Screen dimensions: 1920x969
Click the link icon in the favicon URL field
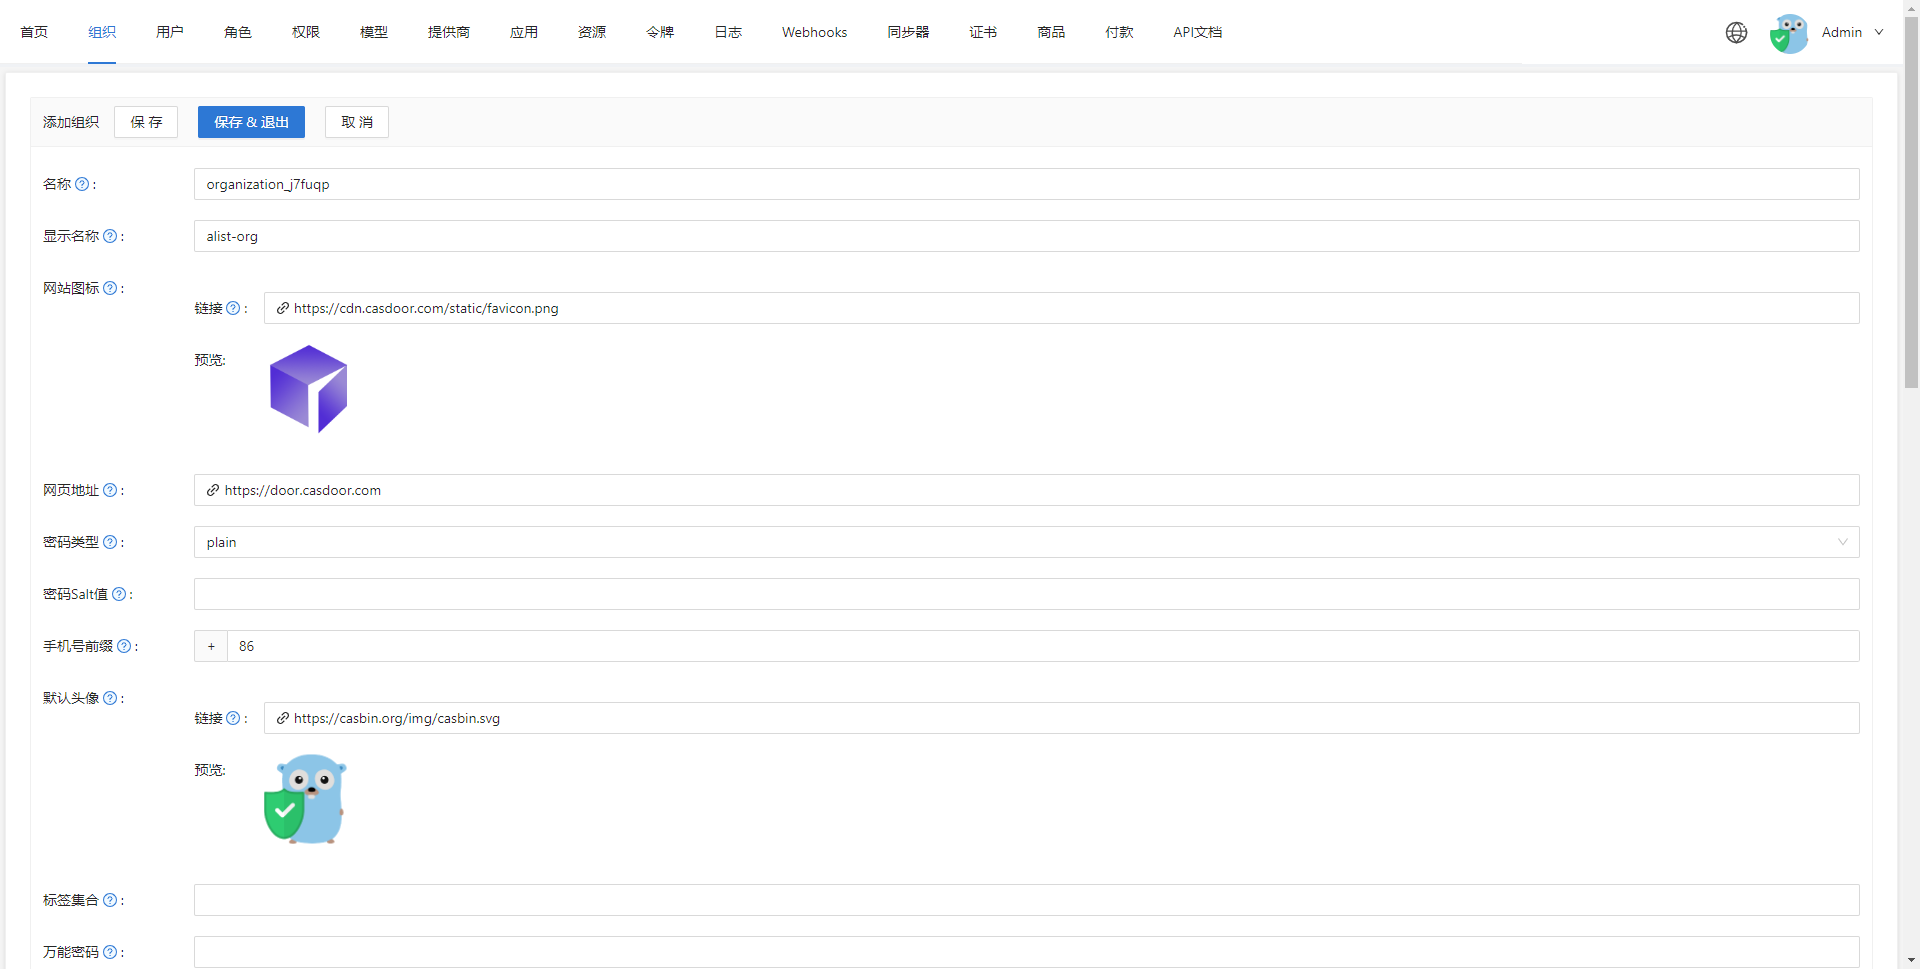[282, 308]
